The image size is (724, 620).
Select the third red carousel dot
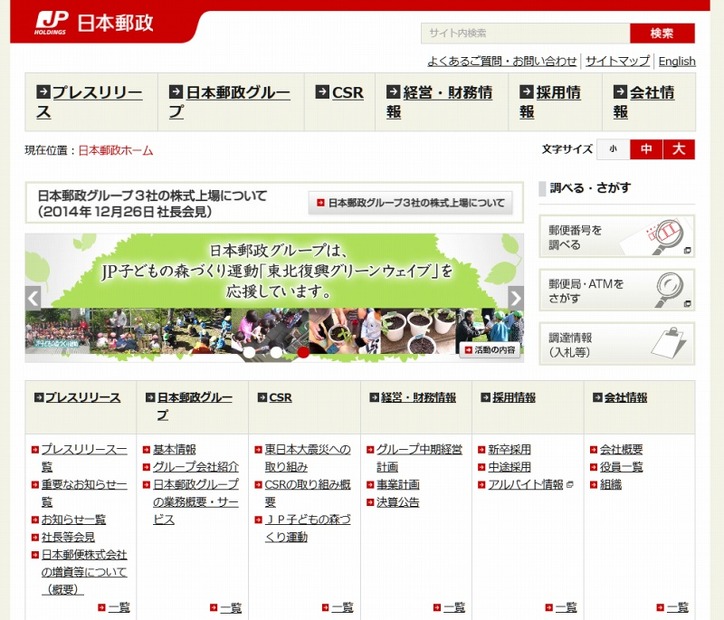point(303,352)
